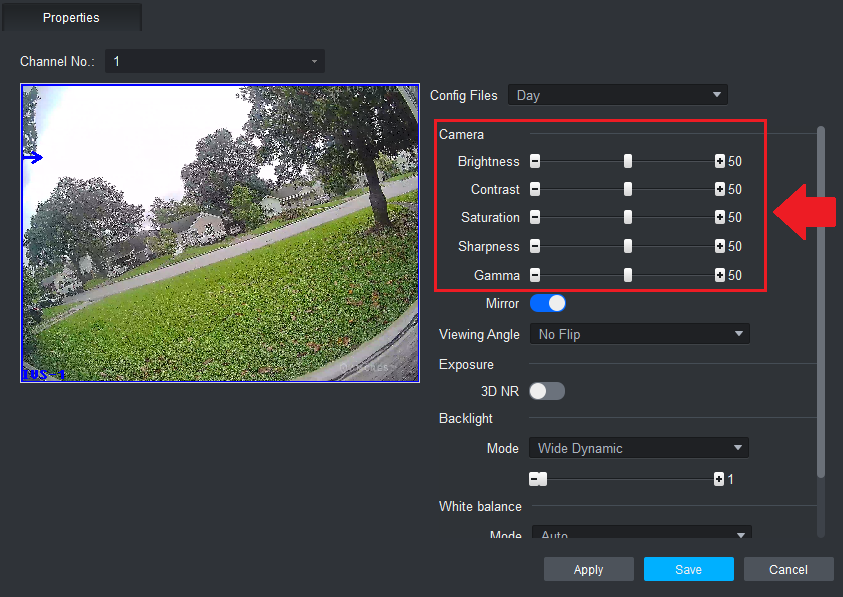The image size is (843, 597).
Task: Click the Brightness plus icon
Action: [719, 161]
